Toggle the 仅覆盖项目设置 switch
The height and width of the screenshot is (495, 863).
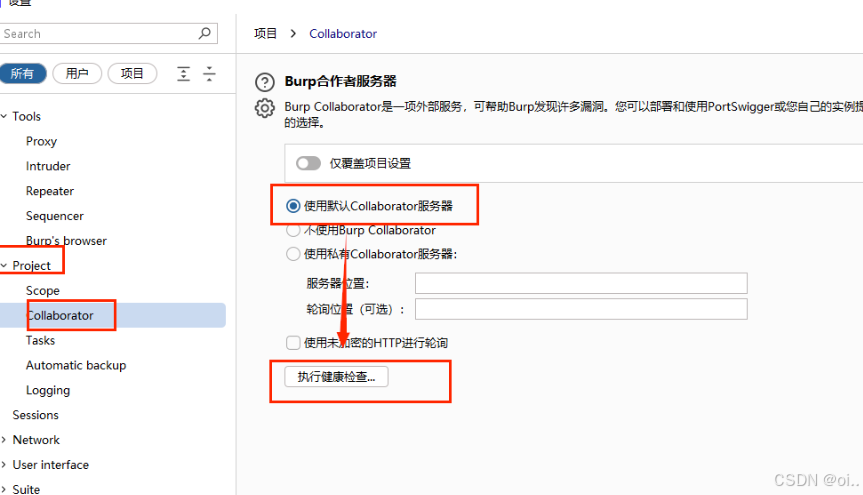click(x=308, y=163)
